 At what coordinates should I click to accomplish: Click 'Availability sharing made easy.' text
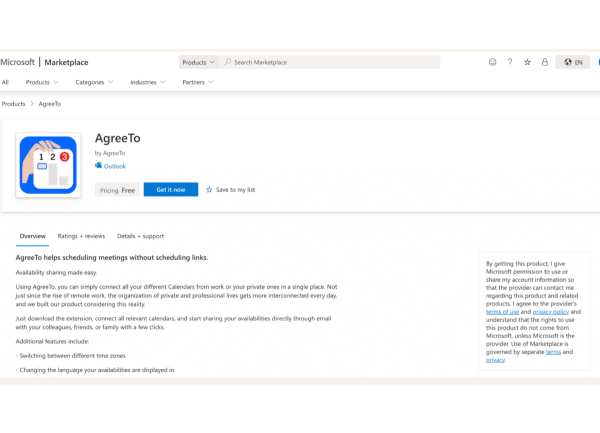point(56,272)
